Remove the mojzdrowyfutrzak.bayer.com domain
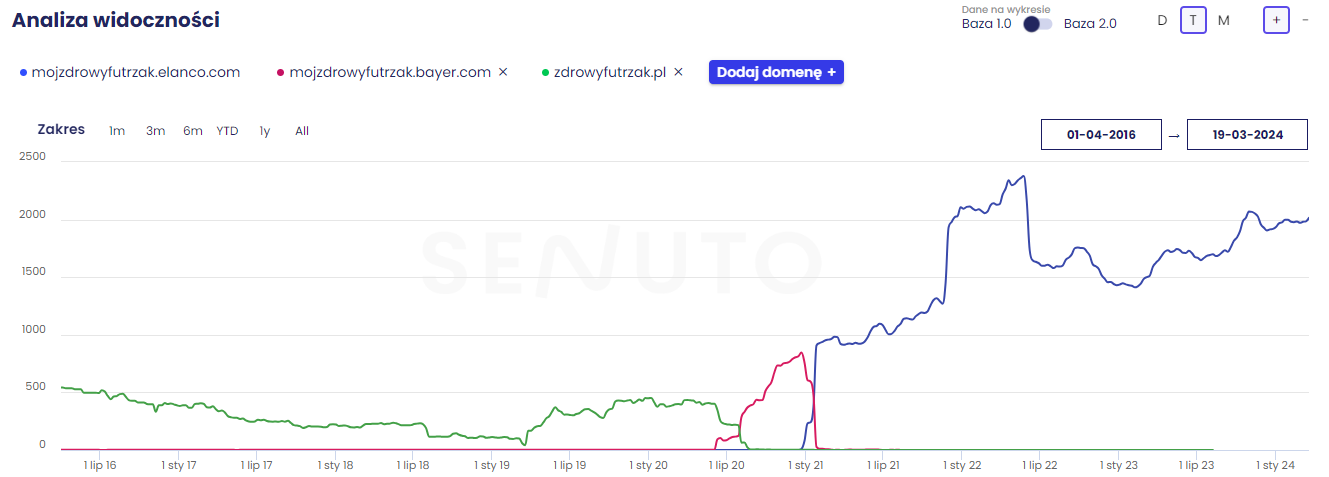The height and width of the screenshot is (477, 1329). (x=503, y=72)
